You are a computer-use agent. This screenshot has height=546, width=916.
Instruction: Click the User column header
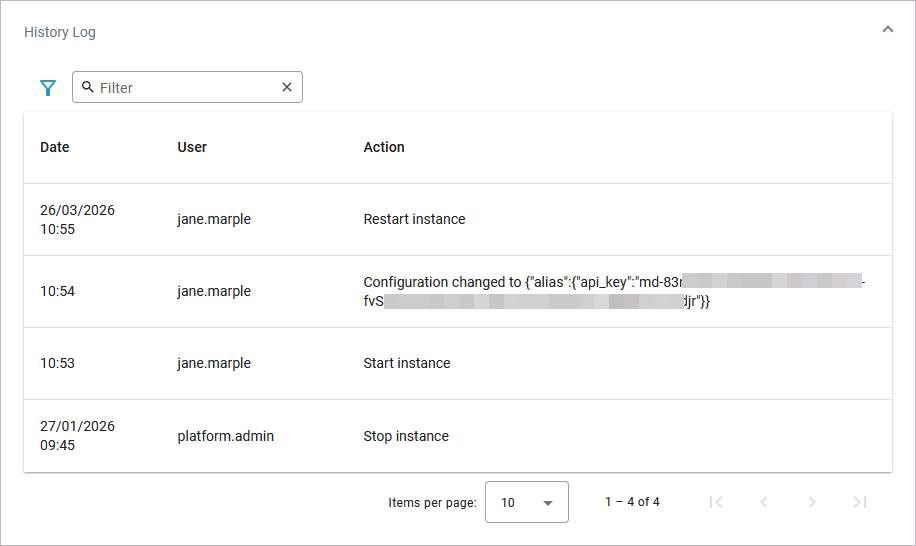point(192,147)
